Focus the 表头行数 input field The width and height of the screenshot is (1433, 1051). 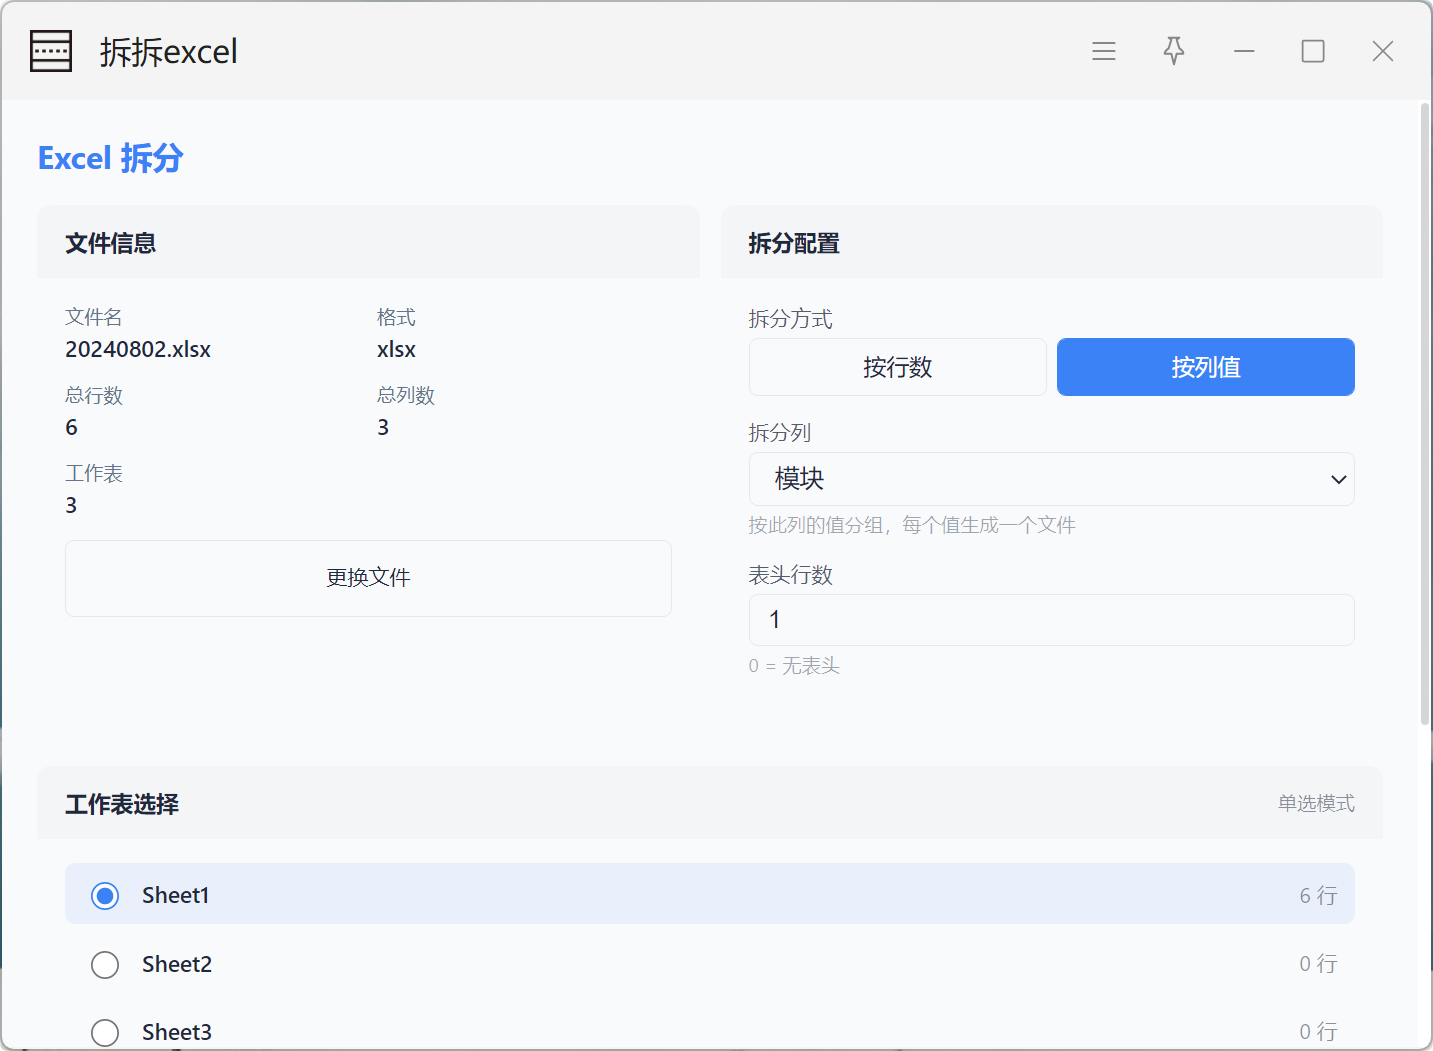tap(1052, 620)
